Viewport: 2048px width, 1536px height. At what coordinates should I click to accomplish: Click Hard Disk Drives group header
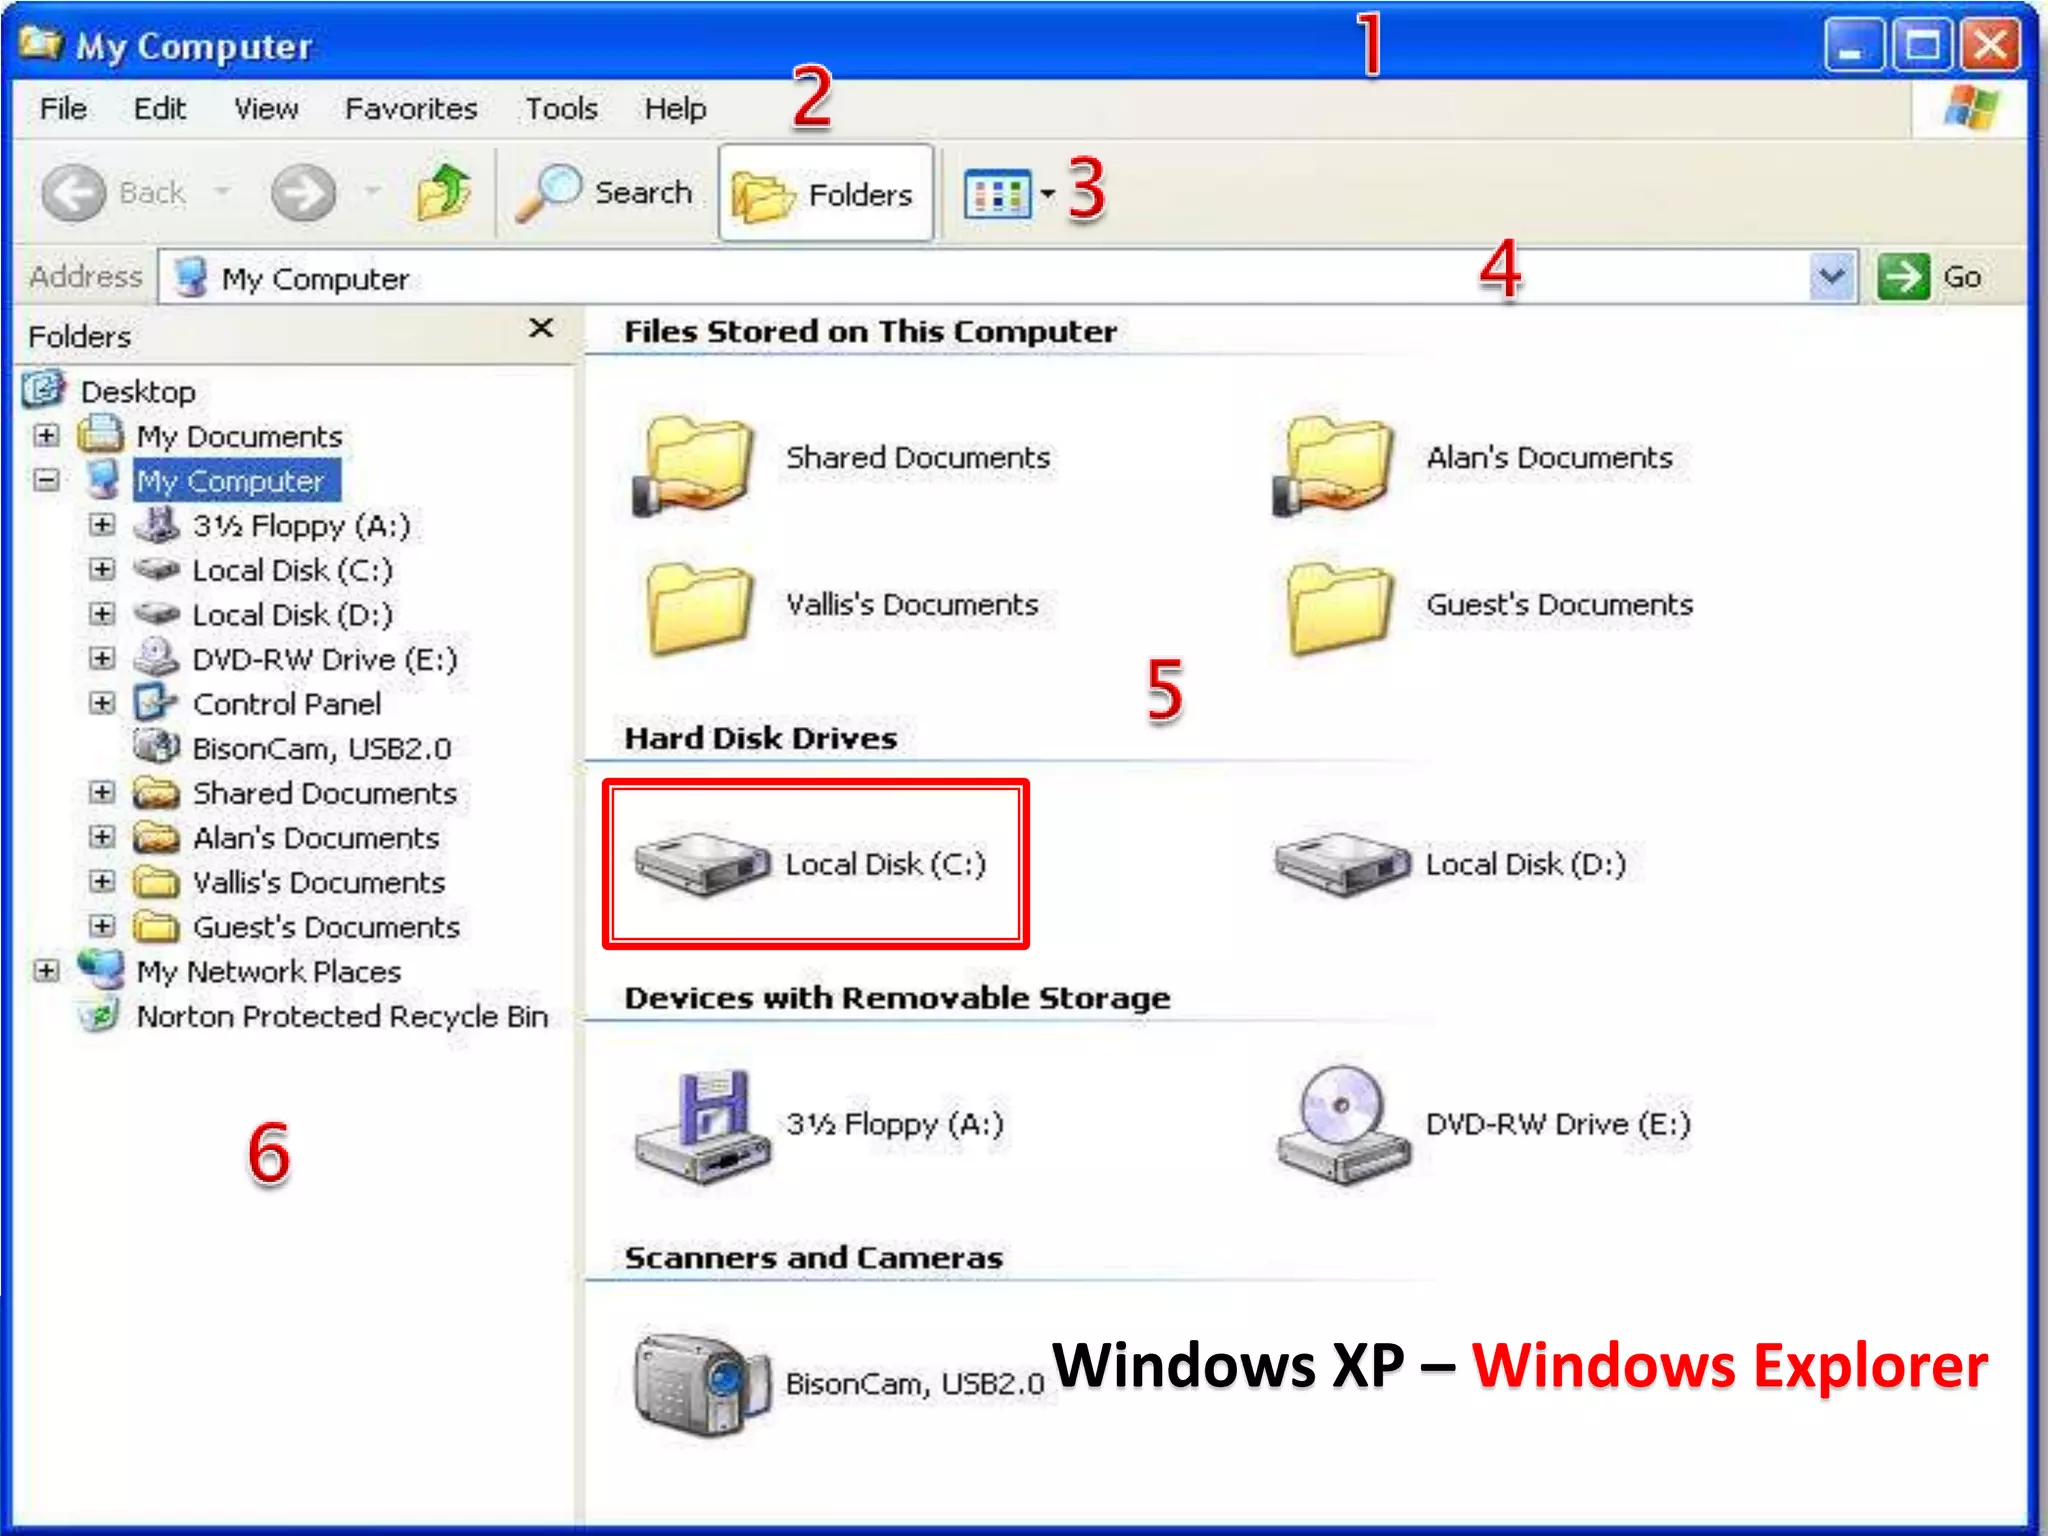761,738
